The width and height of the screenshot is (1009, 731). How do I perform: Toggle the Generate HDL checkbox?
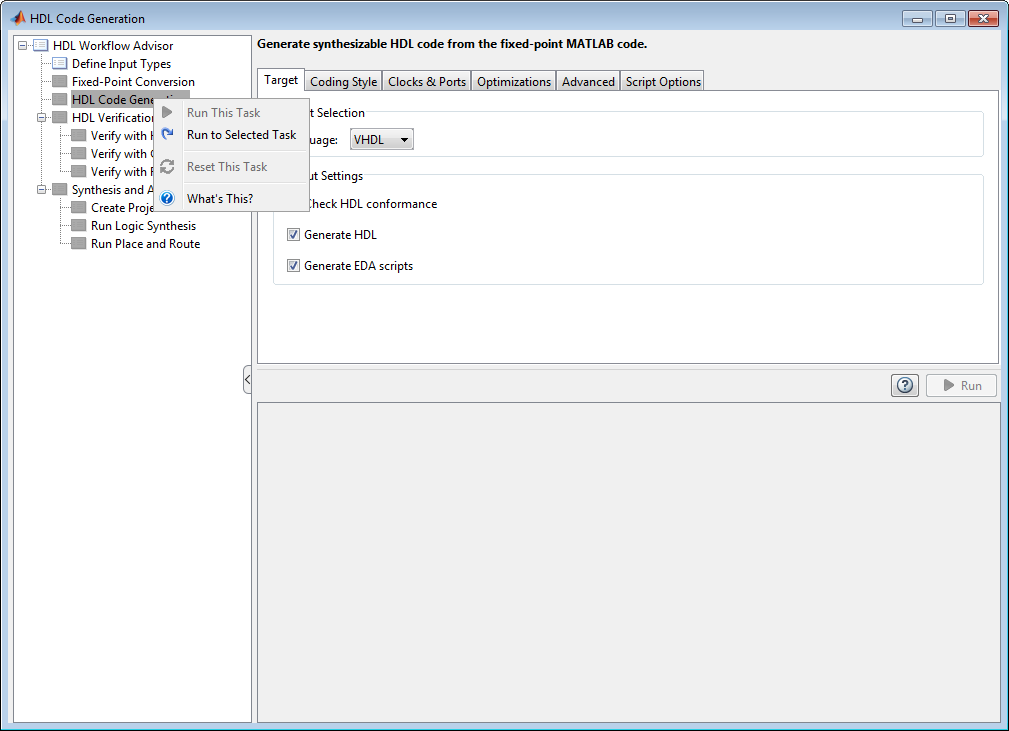tap(293, 235)
